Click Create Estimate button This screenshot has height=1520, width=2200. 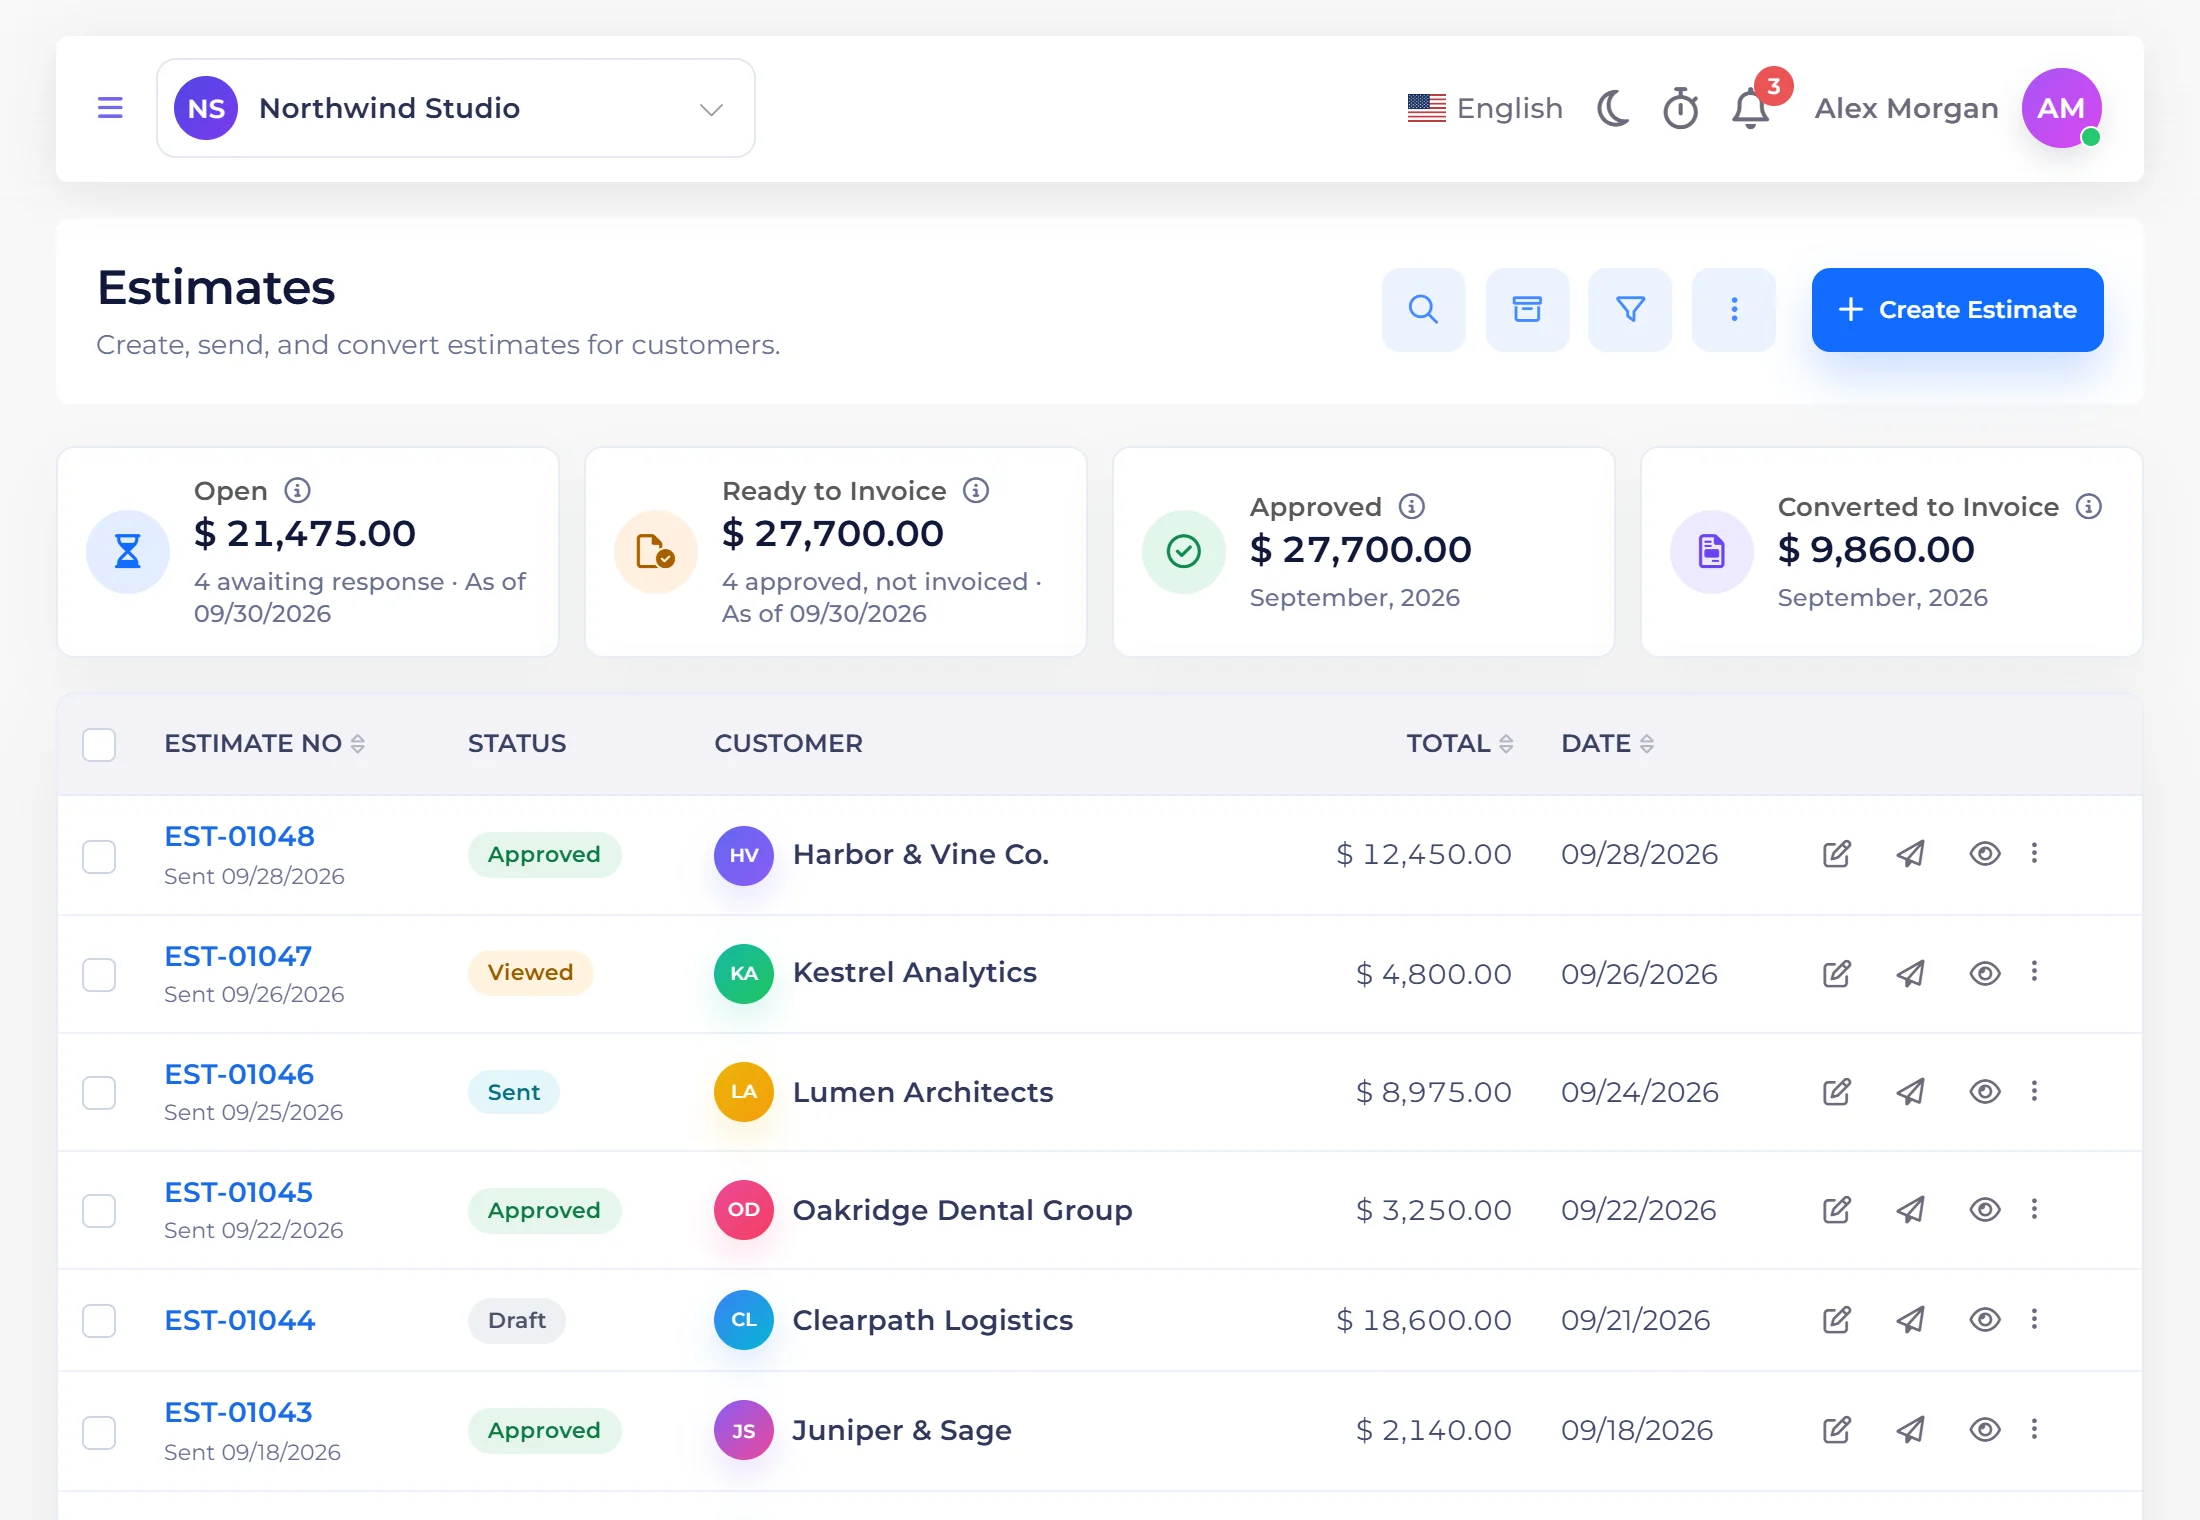click(x=1957, y=310)
